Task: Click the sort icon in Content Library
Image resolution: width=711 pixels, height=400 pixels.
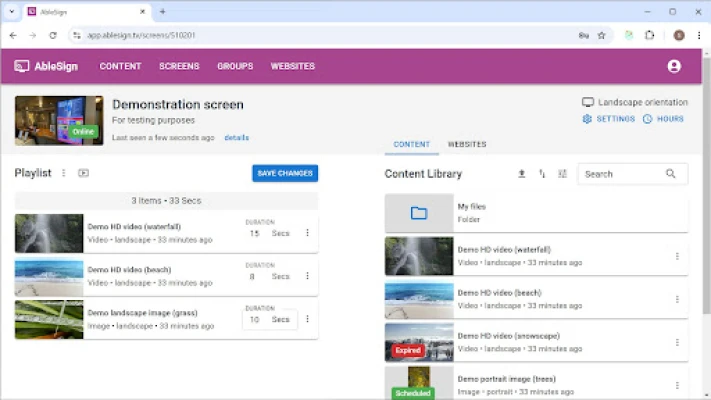Action: pos(542,174)
